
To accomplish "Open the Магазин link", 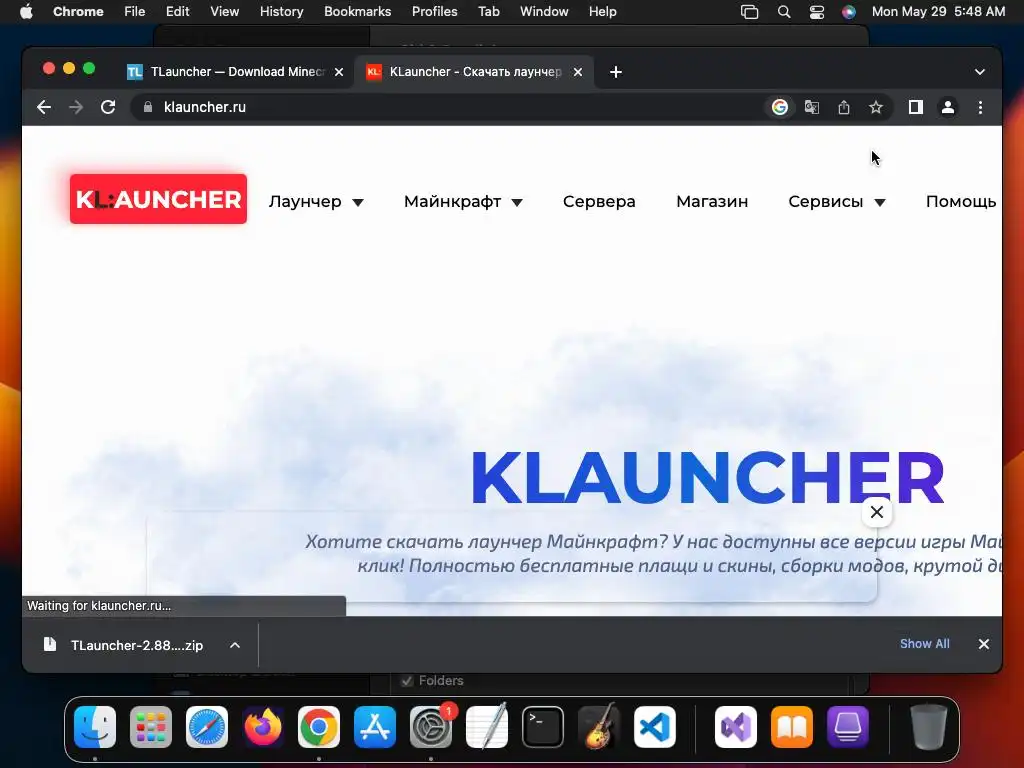I will point(712,202).
